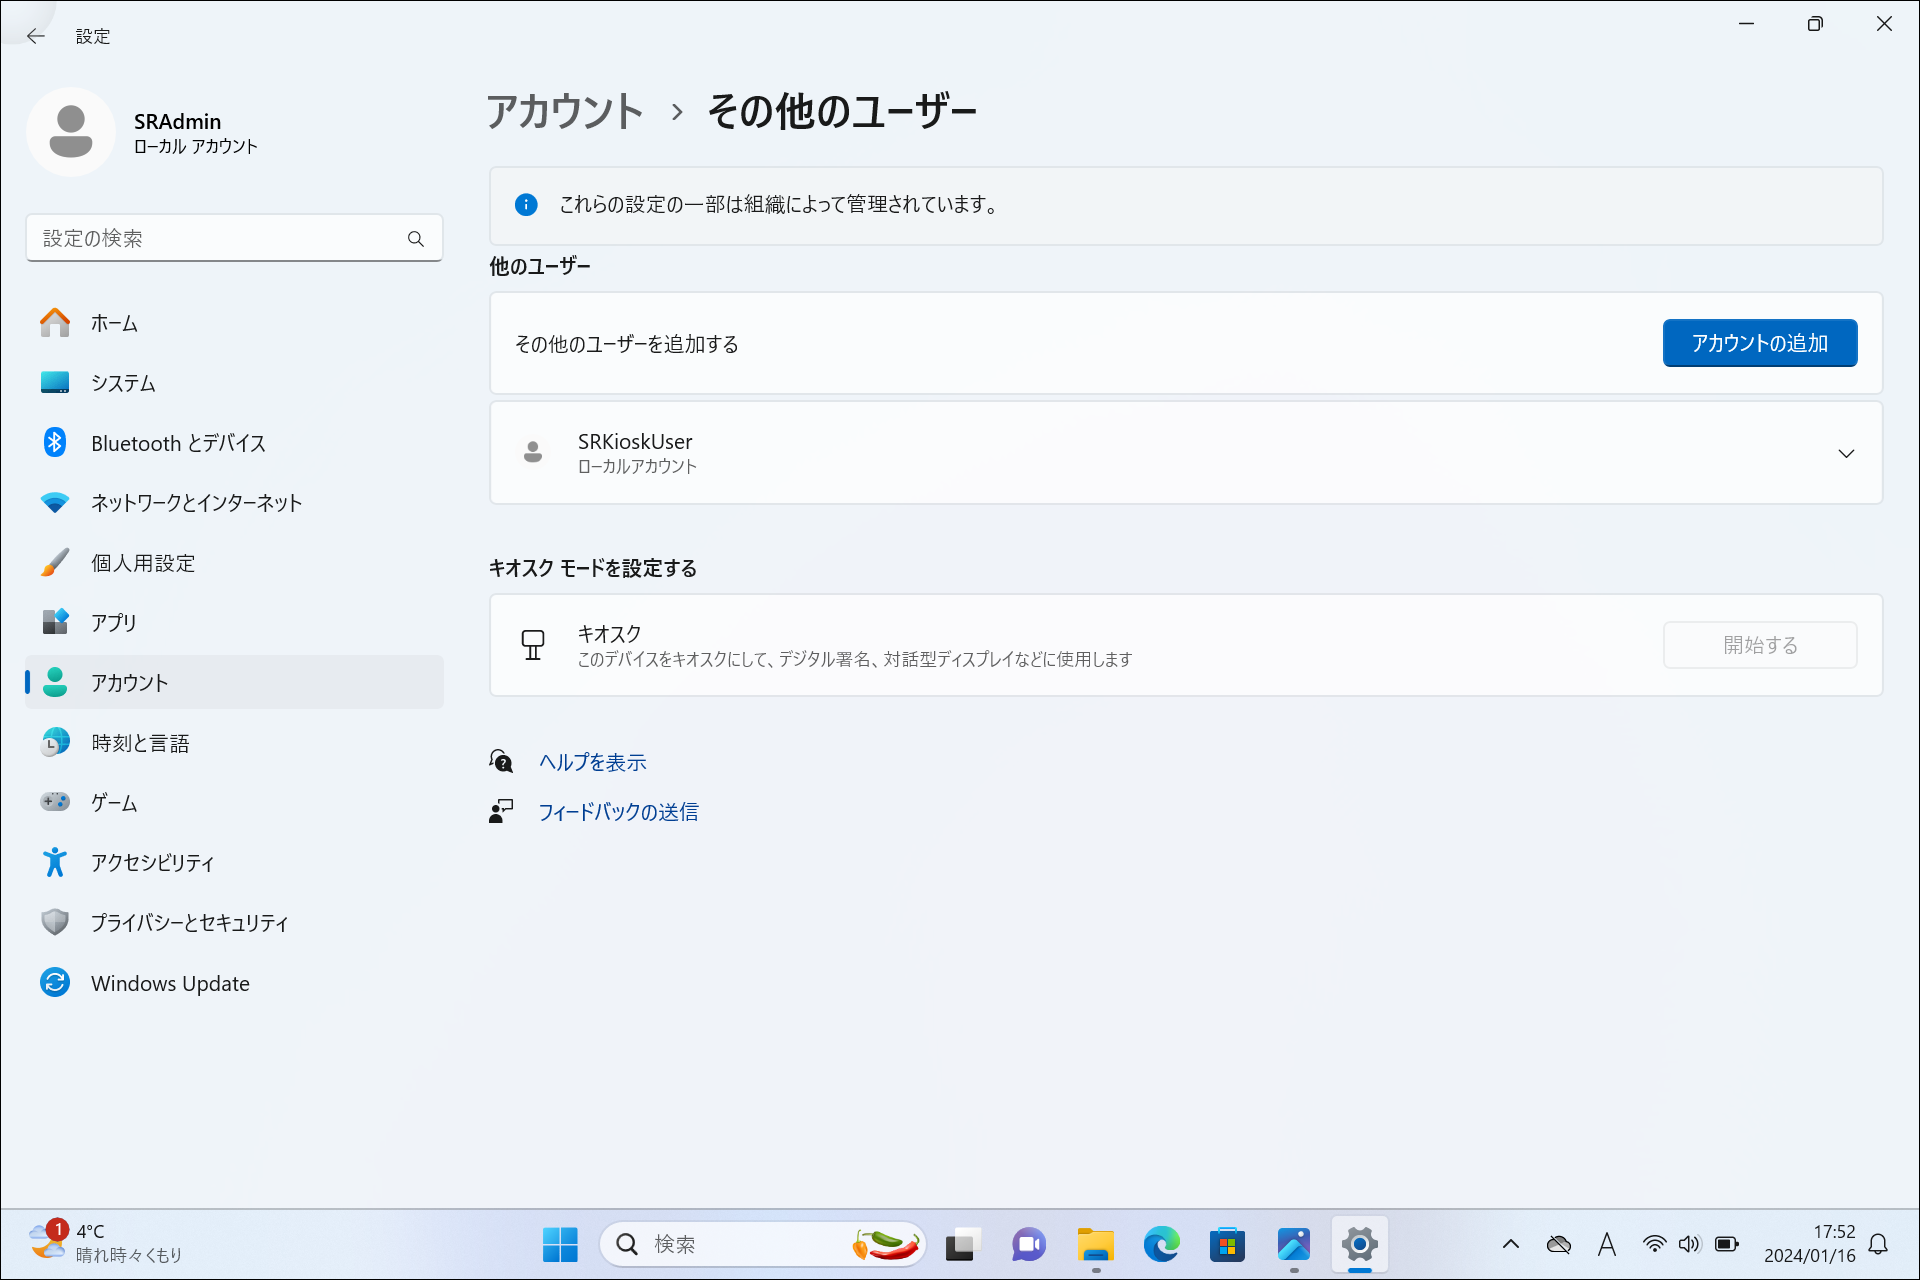Open Microsoft Edge from the taskbar
1920x1280 pixels.
click(1161, 1244)
